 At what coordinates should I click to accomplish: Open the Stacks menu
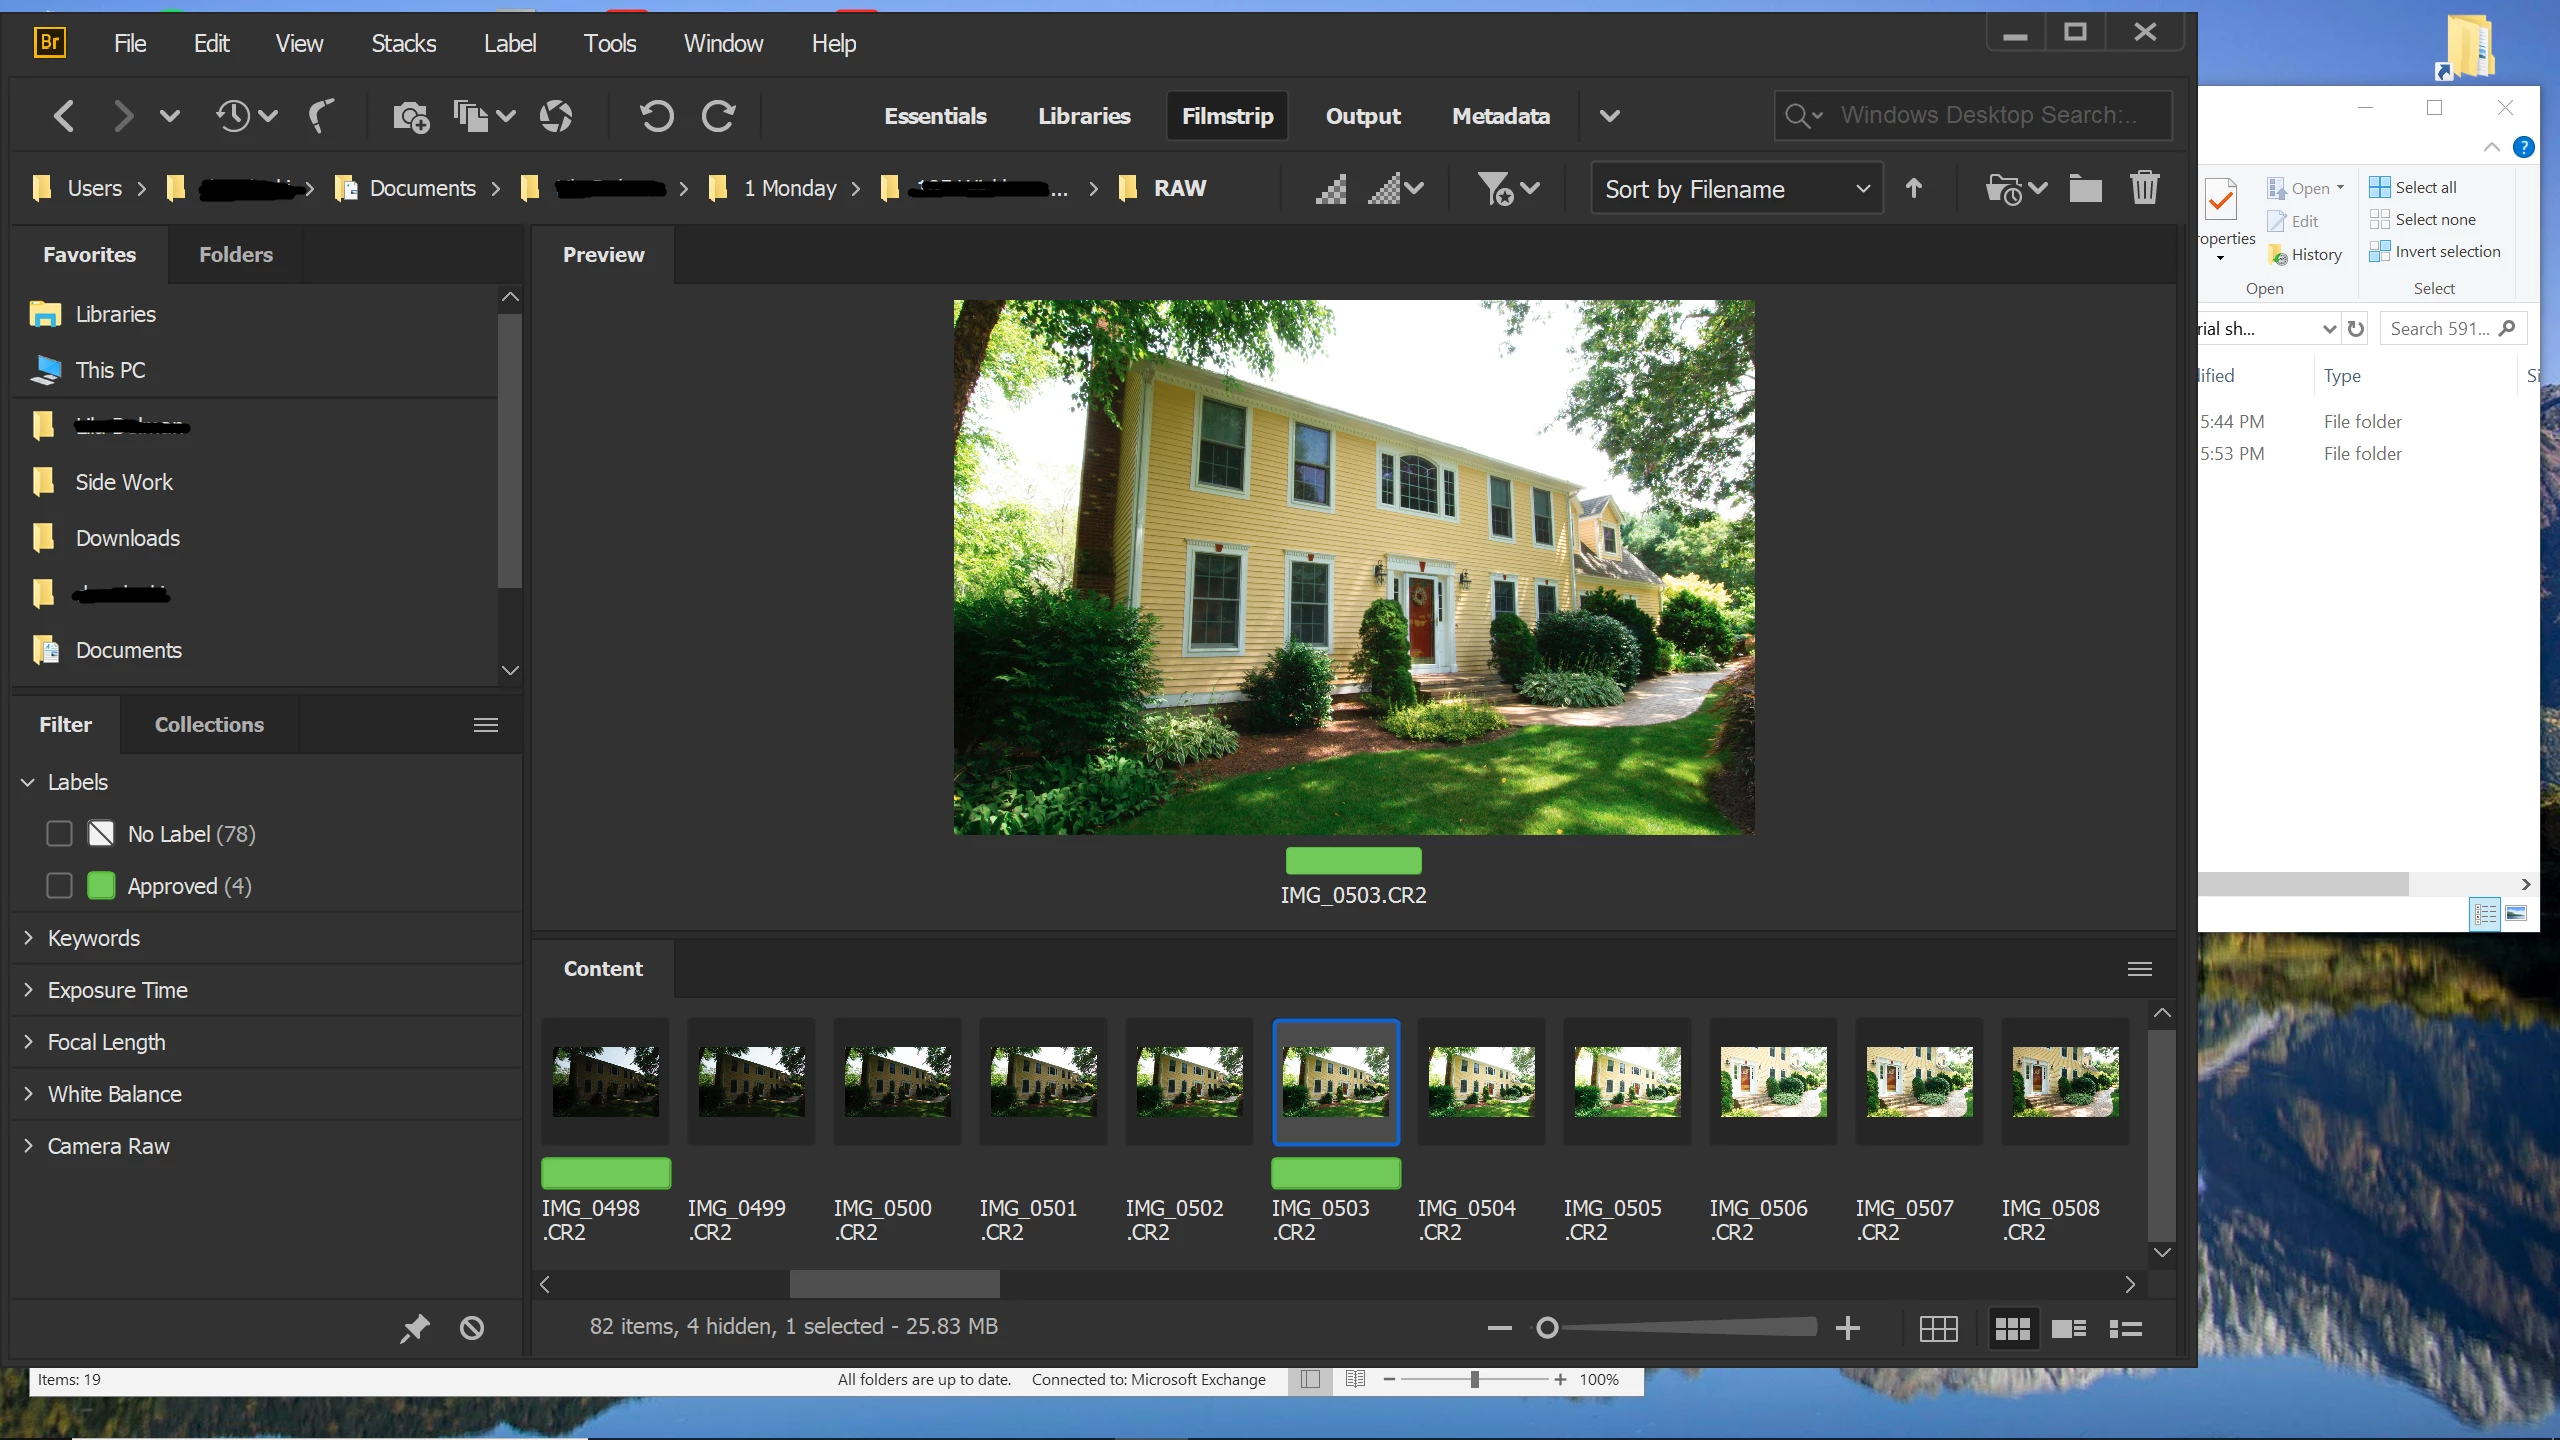point(403,44)
